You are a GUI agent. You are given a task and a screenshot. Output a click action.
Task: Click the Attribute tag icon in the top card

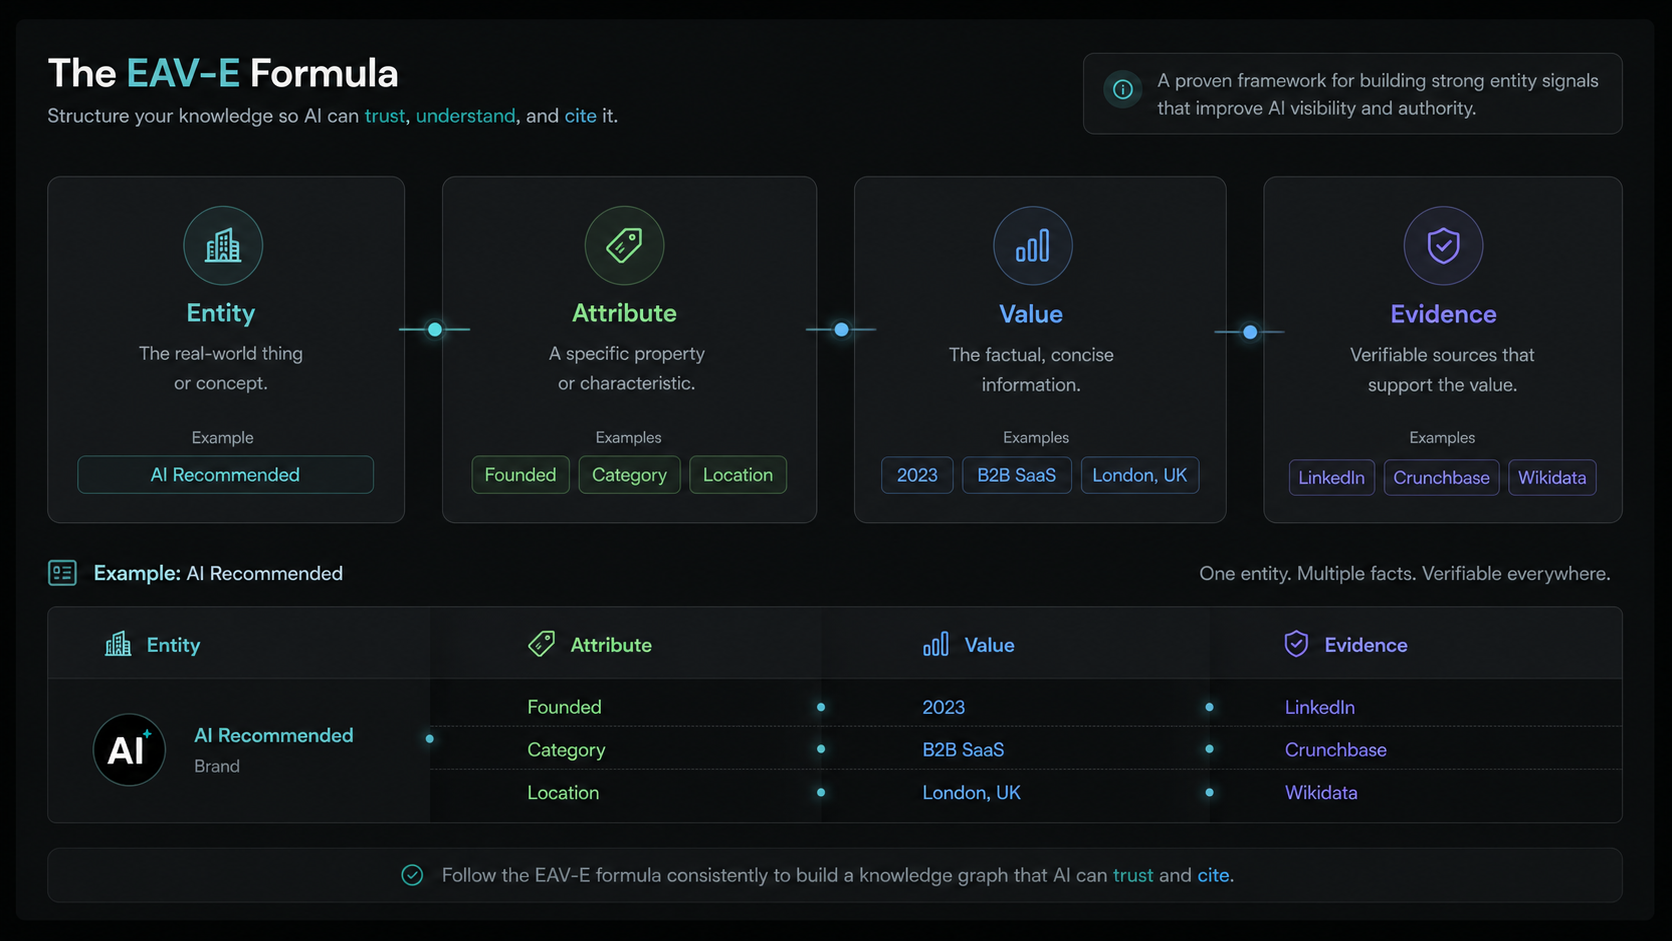click(x=624, y=245)
